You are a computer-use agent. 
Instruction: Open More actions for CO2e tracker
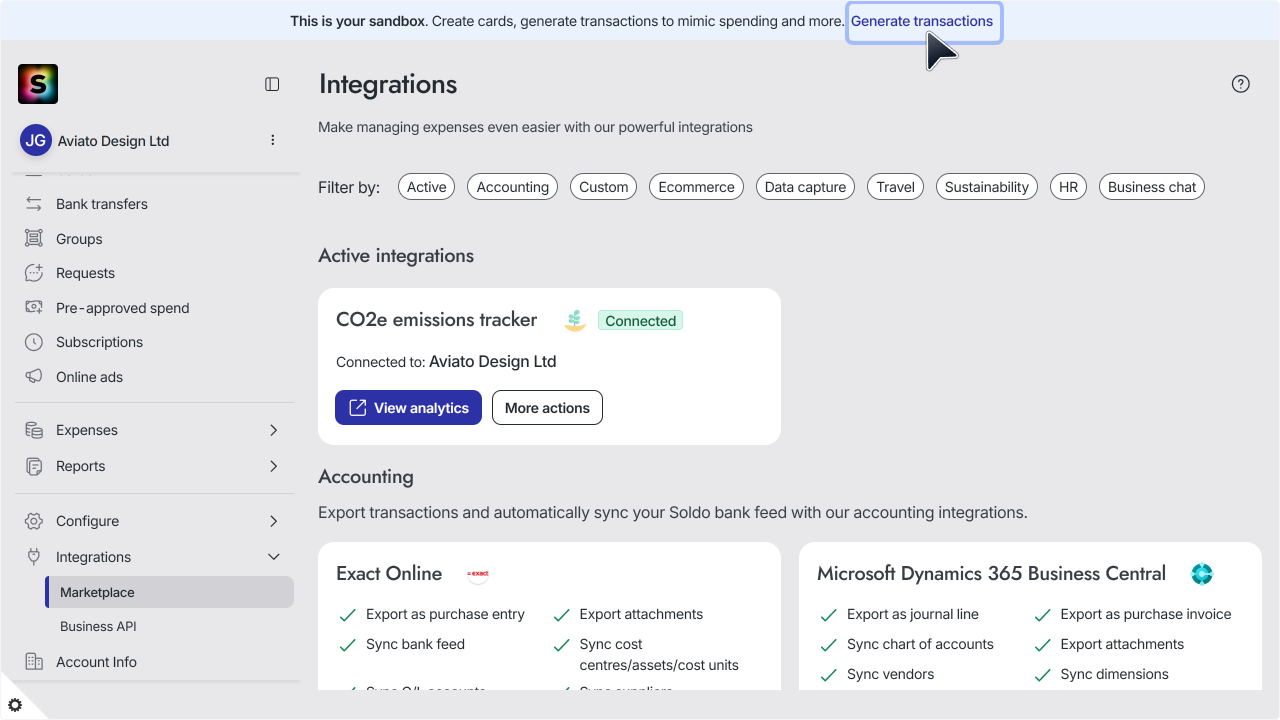[547, 407]
